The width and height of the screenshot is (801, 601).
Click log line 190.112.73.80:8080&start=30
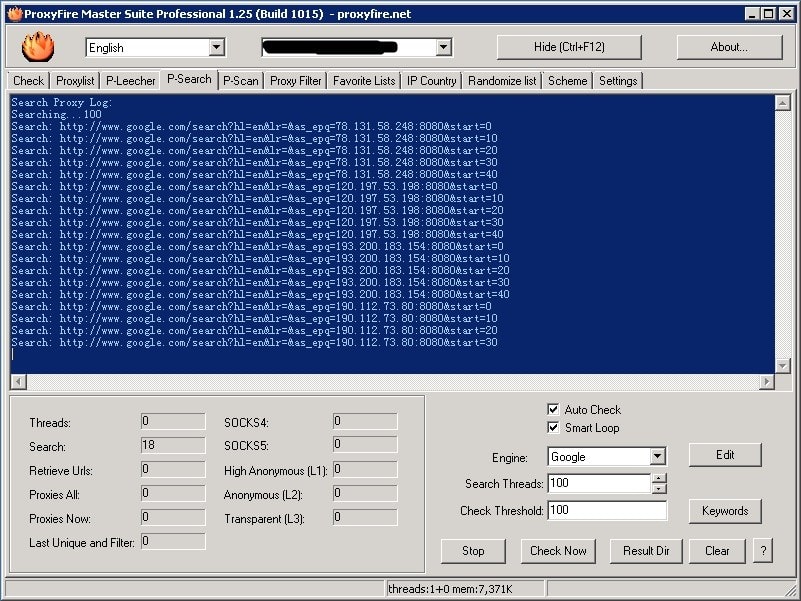[254, 342]
